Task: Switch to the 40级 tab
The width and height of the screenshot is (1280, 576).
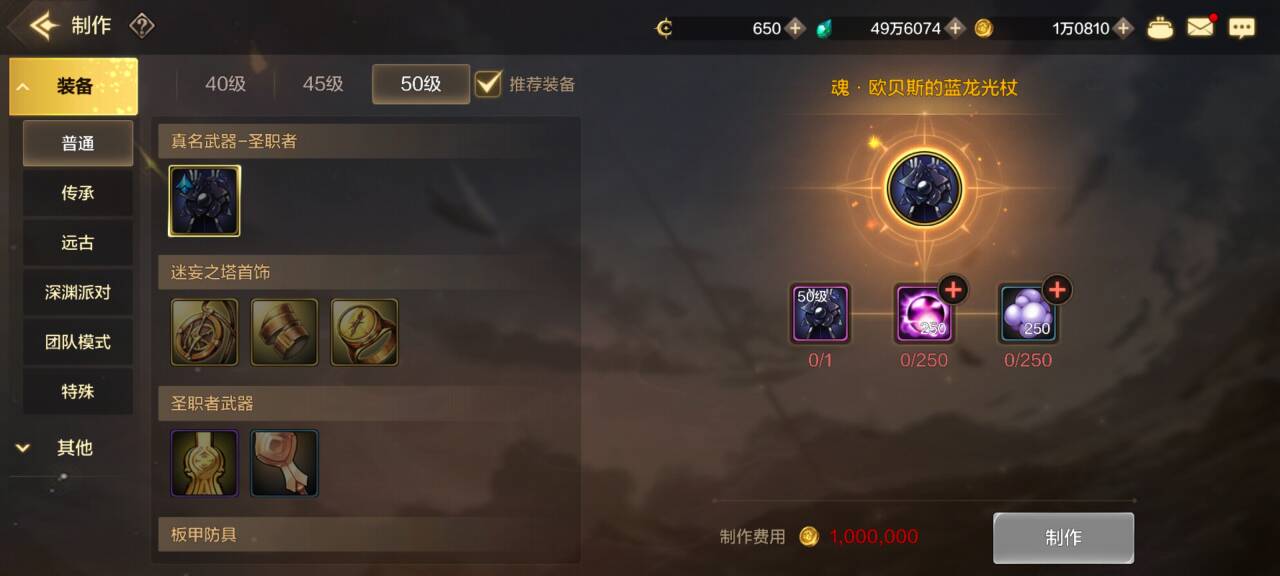Action: [x=226, y=84]
